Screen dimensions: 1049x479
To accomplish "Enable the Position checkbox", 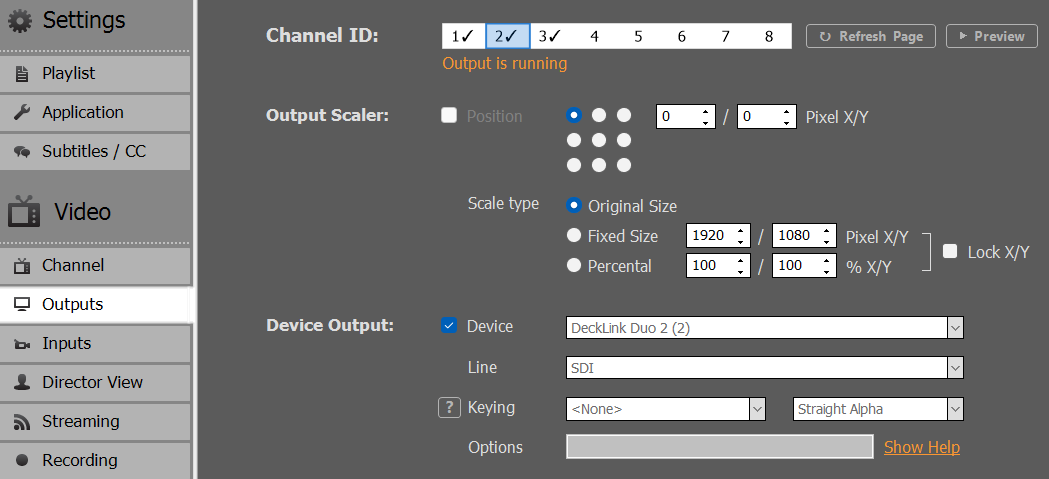I will coord(449,116).
